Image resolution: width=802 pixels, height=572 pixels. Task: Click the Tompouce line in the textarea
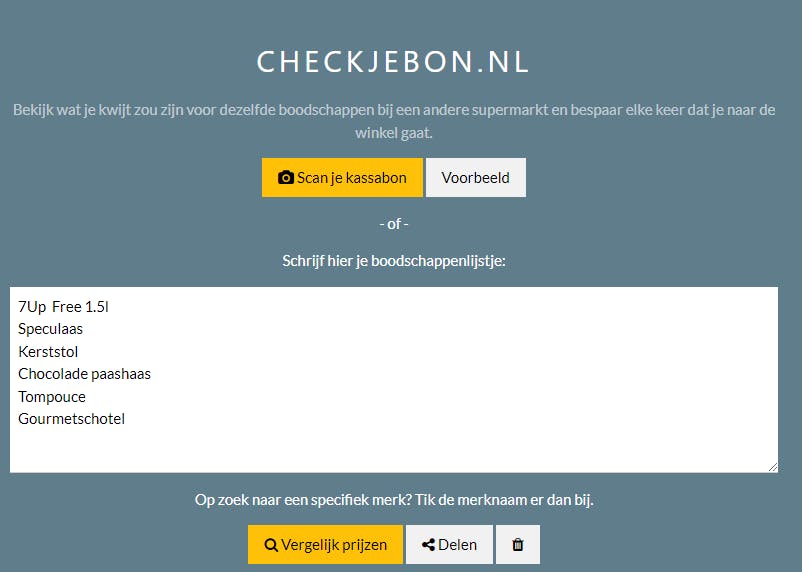52,397
